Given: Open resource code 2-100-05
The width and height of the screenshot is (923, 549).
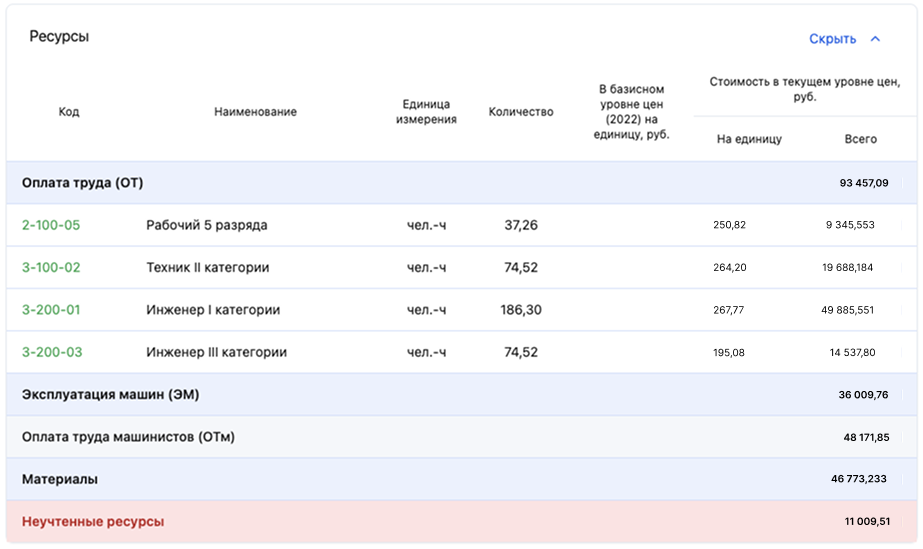Looking at the screenshot, I should (x=51, y=225).
